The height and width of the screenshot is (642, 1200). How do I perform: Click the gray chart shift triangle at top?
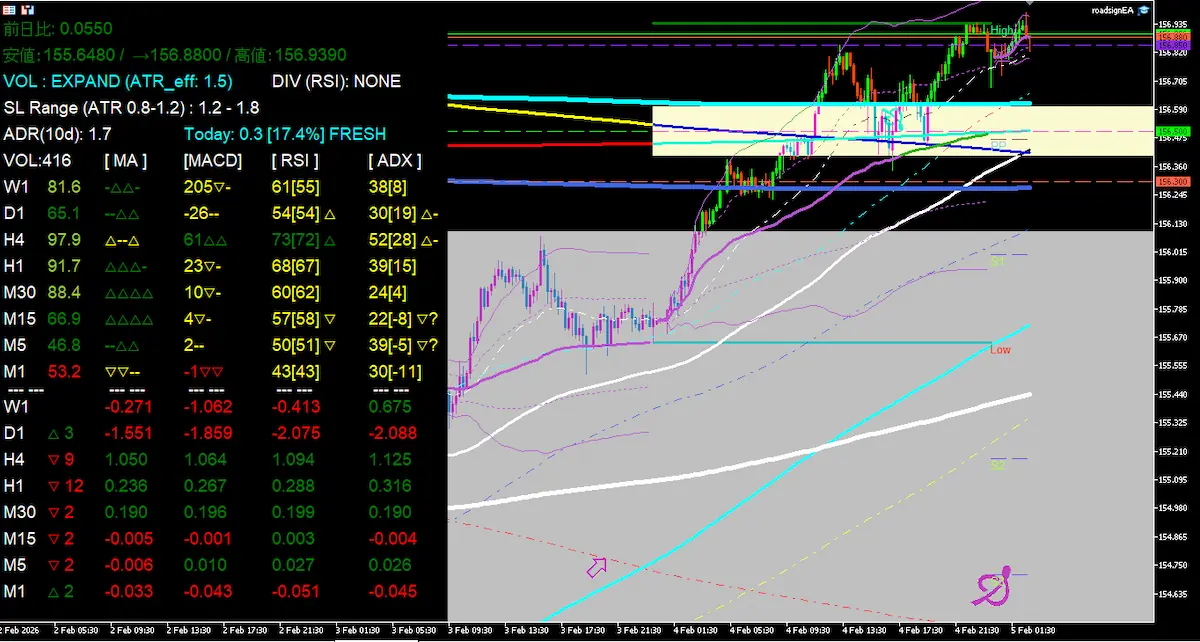tap(1030, 5)
